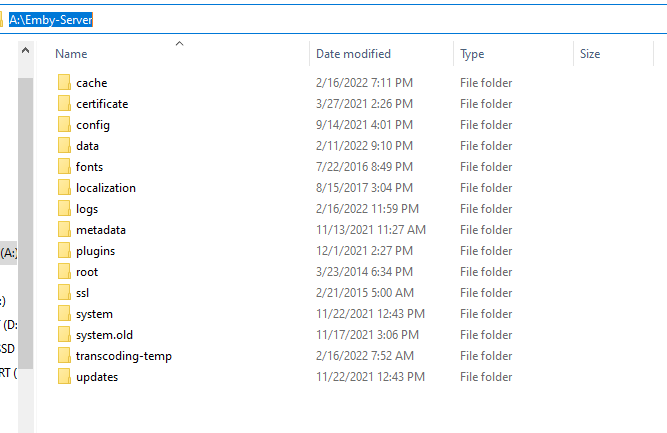Click the system.old folder icon
667x433 pixels.
pos(64,335)
